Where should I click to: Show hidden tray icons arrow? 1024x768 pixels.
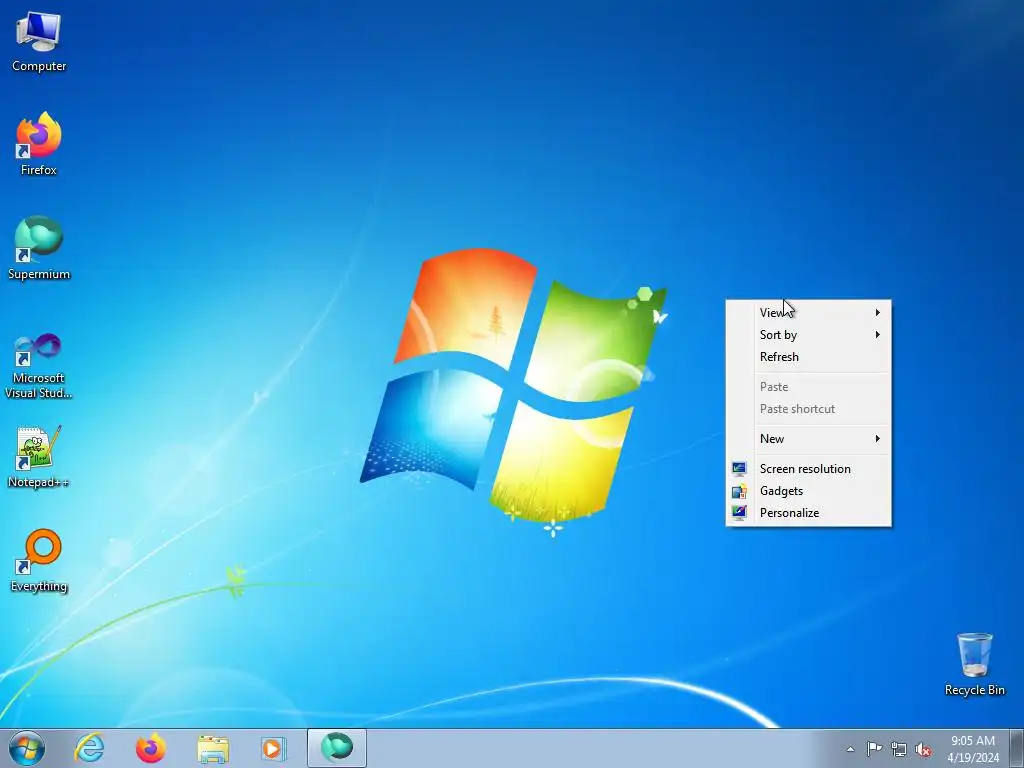850,749
